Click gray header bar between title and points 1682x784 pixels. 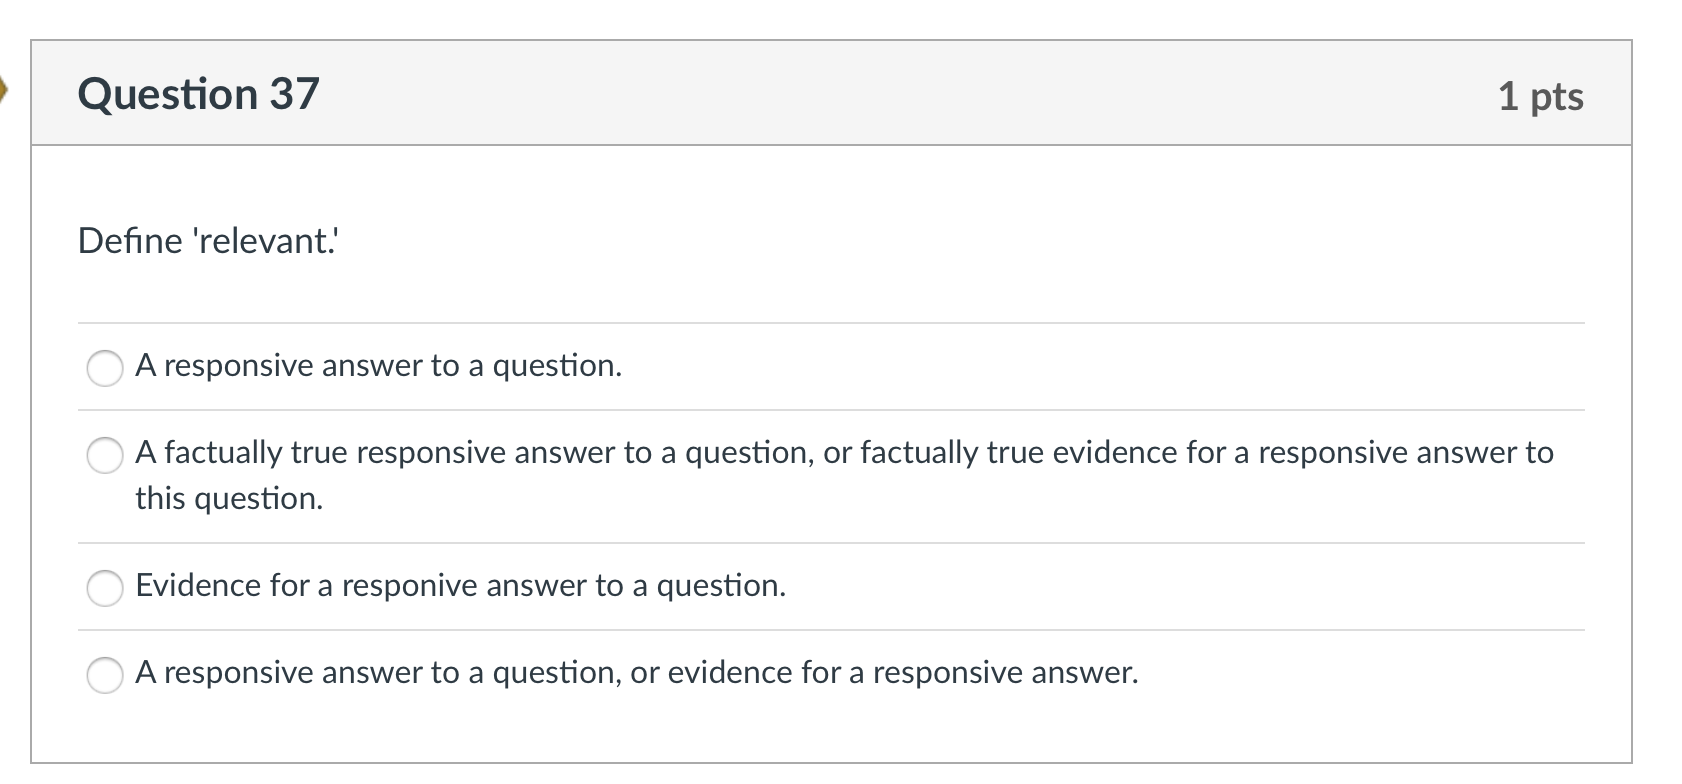coord(900,94)
